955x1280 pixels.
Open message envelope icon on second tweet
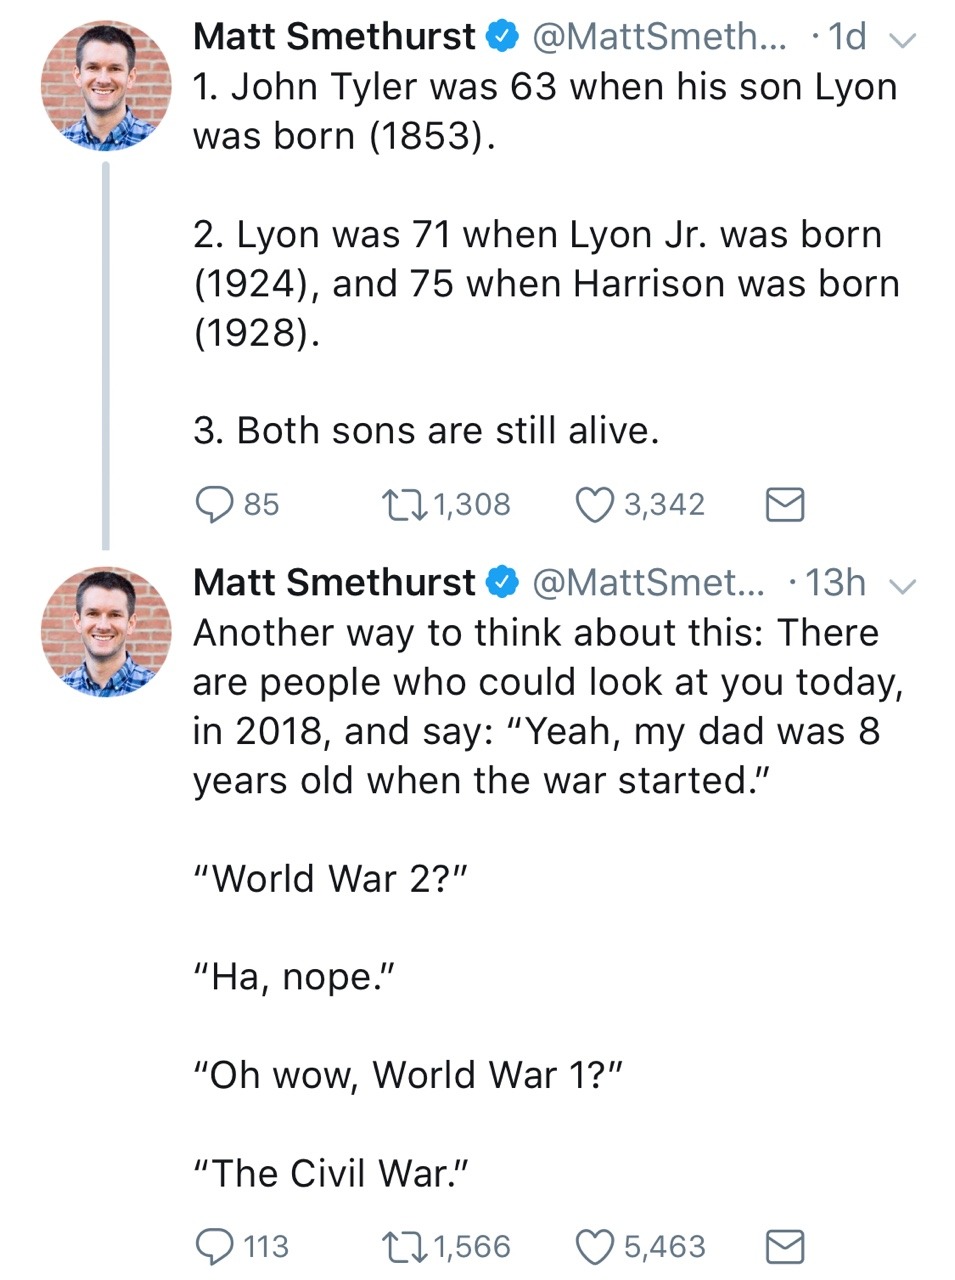point(784,1247)
